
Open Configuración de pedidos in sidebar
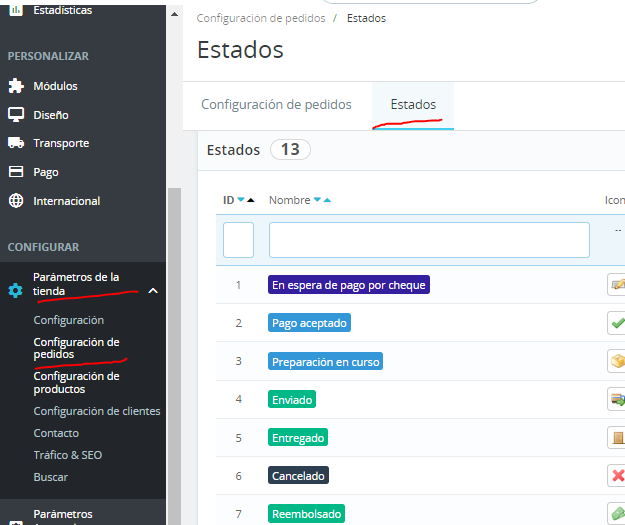coord(77,348)
